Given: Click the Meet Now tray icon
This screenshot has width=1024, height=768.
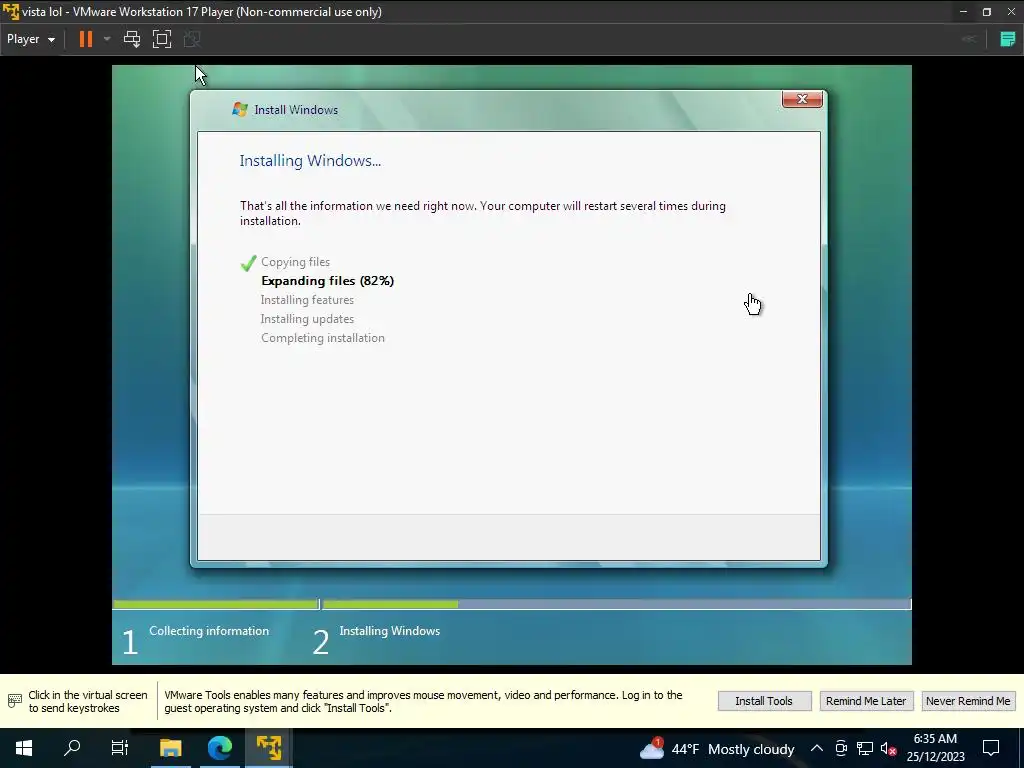Looking at the screenshot, I should click(841, 748).
